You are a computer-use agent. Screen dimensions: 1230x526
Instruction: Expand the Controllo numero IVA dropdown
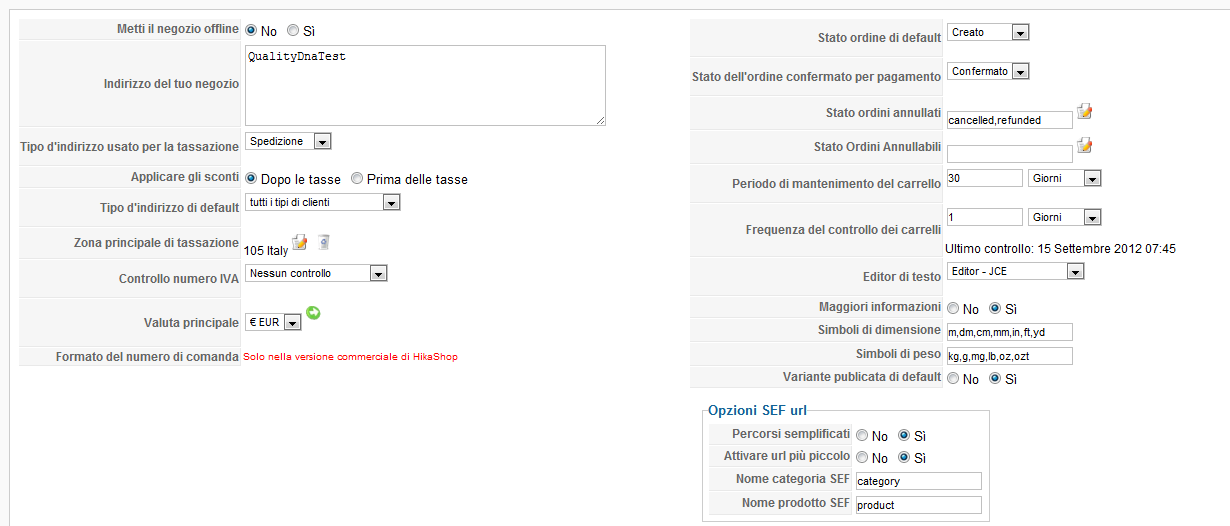[316, 273]
